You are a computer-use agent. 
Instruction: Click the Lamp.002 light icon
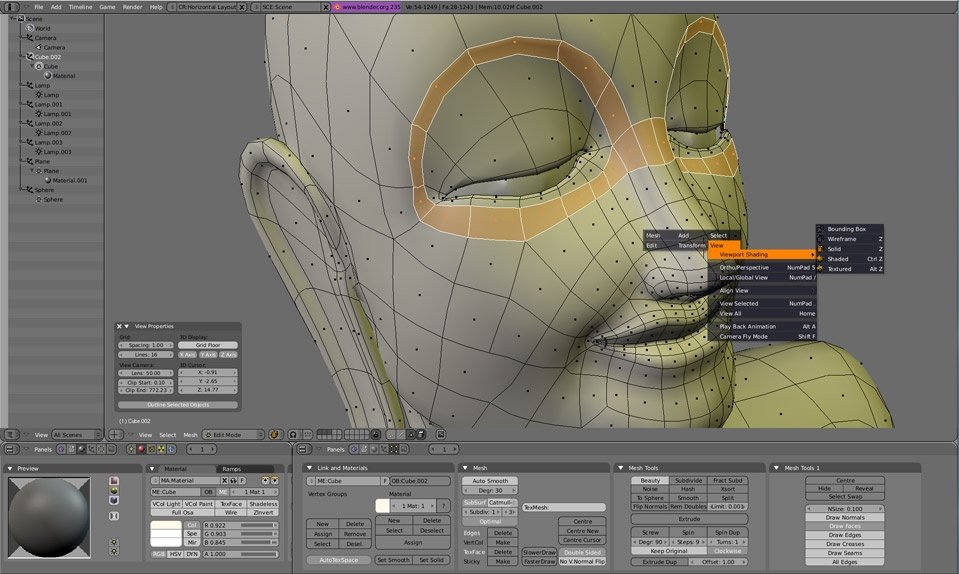[x=38, y=133]
